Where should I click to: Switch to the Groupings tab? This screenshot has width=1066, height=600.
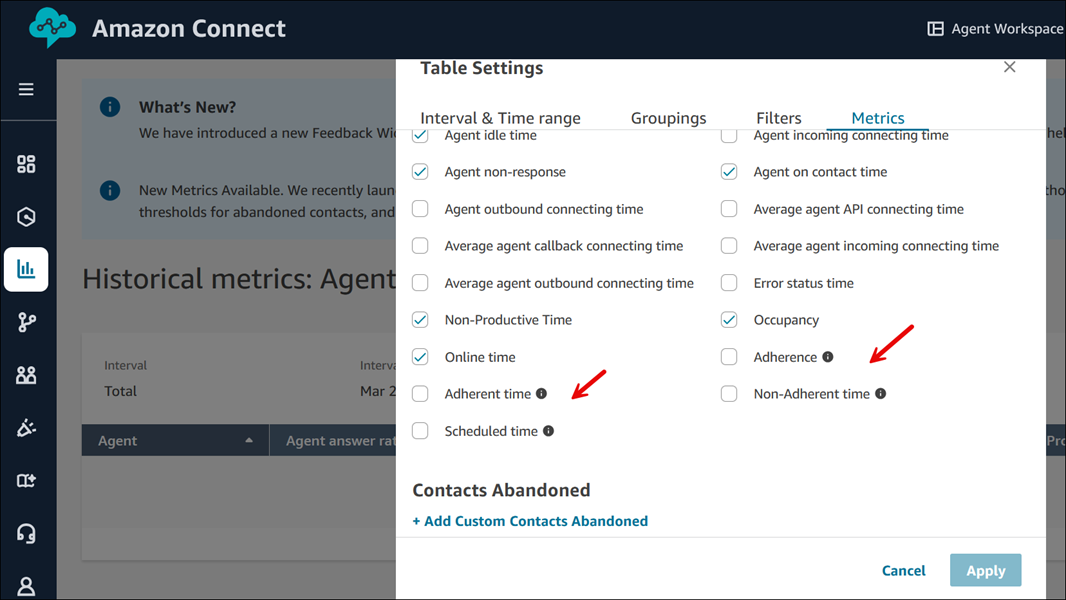(668, 117)
